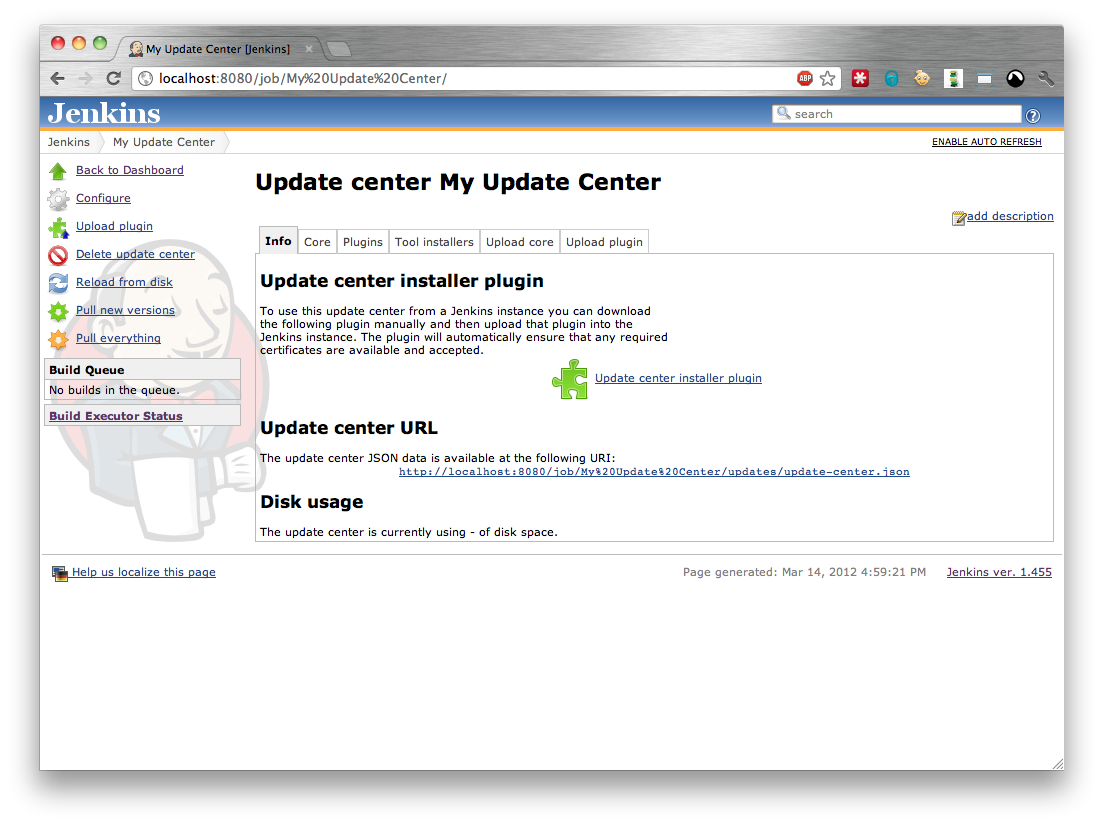Click the bookmark star icon

pyautogui.click(x=827, y=78)
